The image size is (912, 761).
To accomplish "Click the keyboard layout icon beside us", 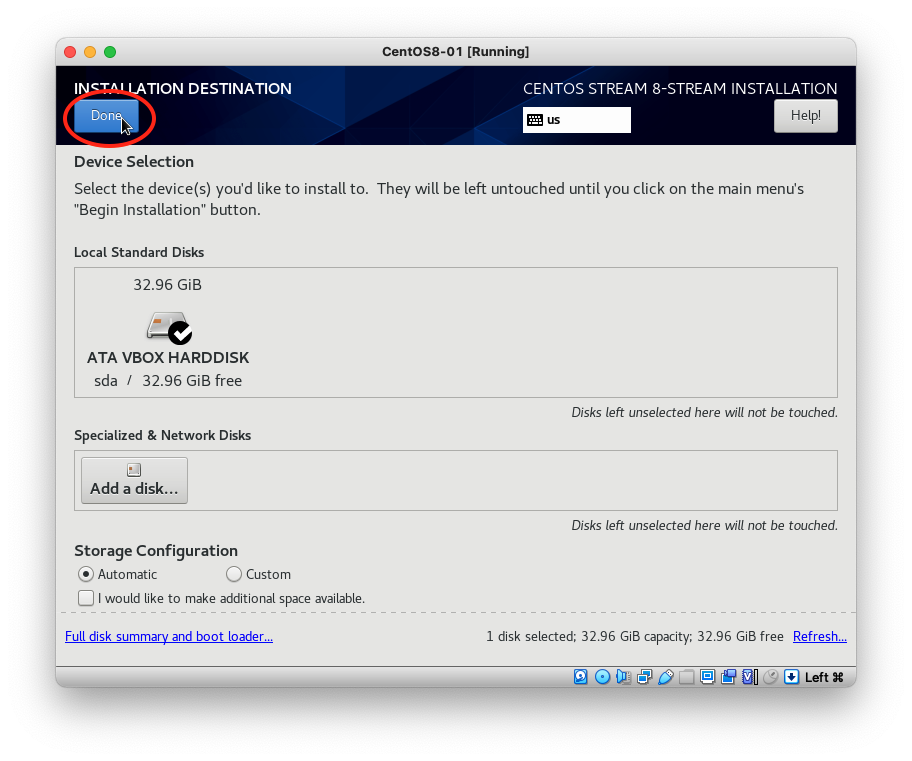I will pos(535,120).
